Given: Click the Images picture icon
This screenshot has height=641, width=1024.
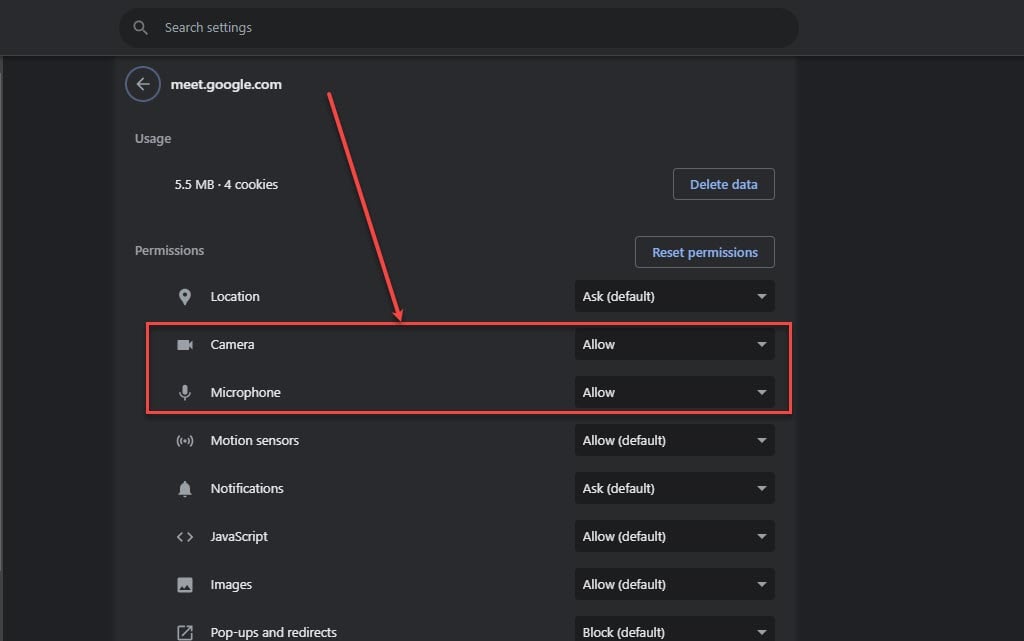Looking at the screenshot, I should (185, 585).
